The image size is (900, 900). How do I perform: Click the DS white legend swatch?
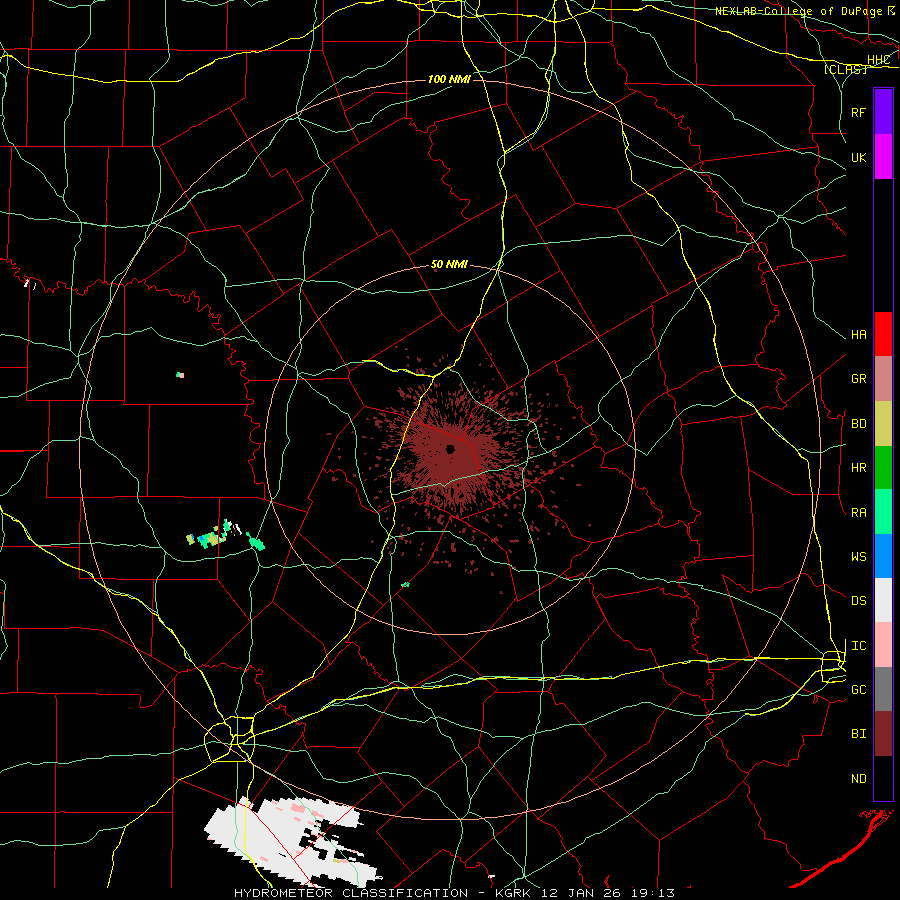[x=883, y=600]
